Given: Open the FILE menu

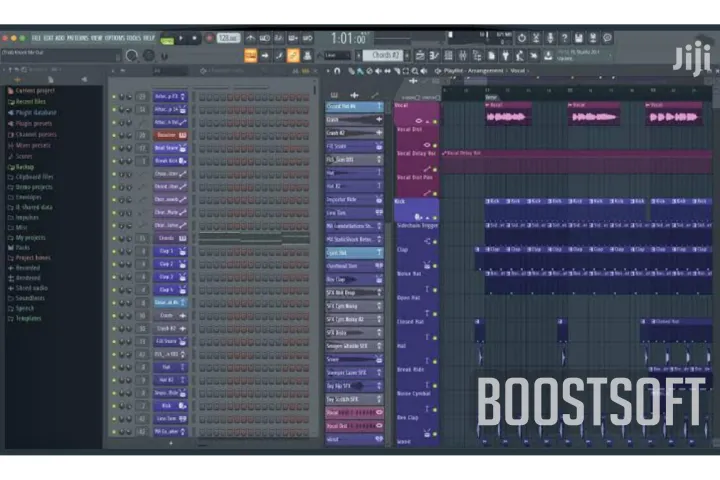Looking at the screenshot, I should coord(36,38).
